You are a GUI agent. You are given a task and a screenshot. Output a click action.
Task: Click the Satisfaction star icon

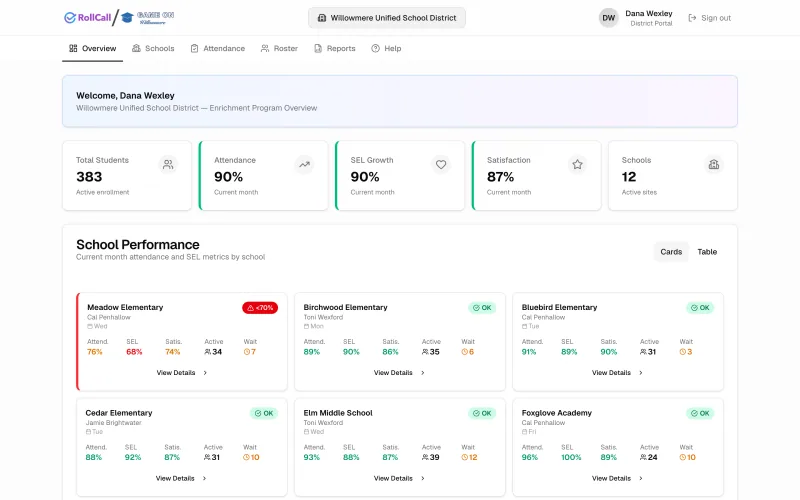tap(578, 165)
